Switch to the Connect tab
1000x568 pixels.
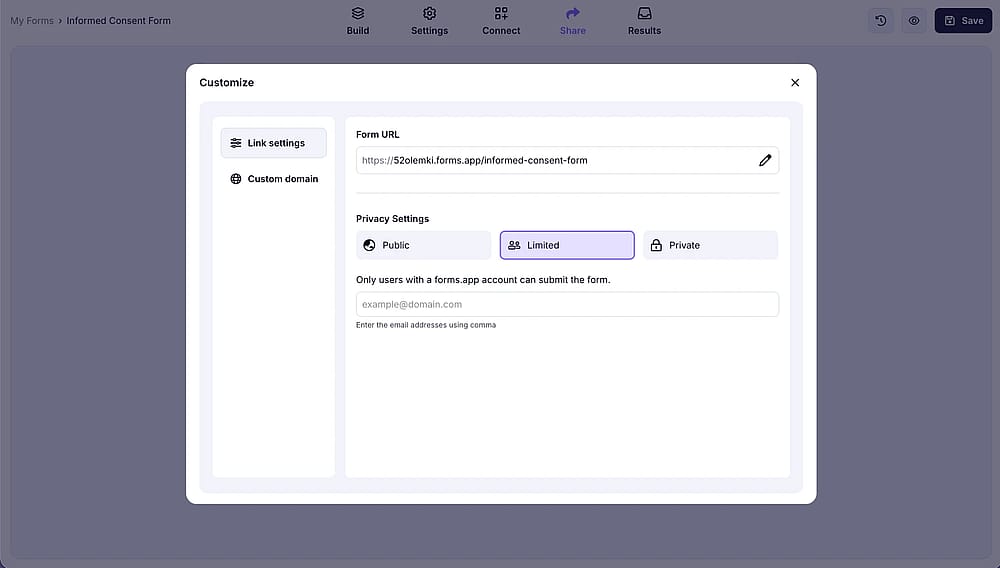click(x=501, y=21)
